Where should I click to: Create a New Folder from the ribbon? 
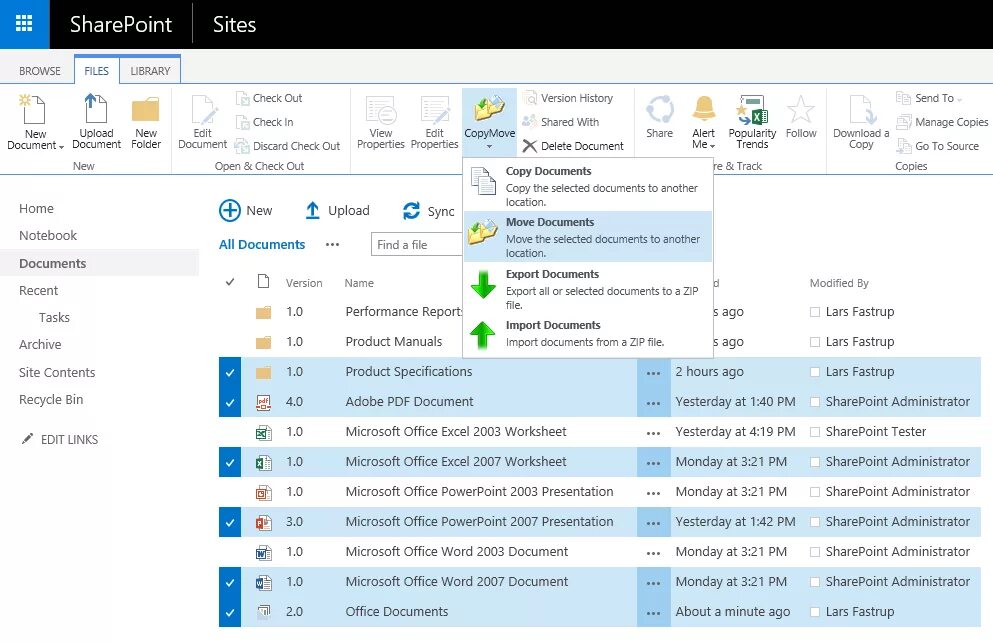coord(146,122)
